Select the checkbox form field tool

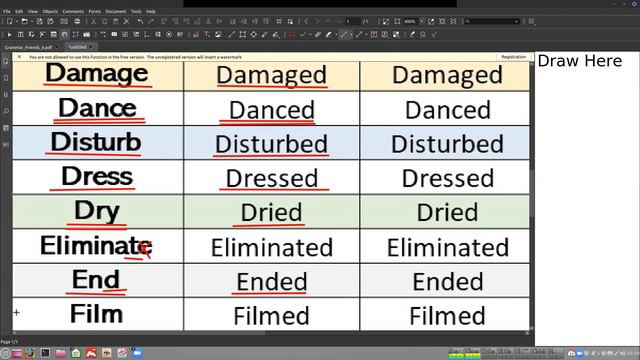(125, 35)
